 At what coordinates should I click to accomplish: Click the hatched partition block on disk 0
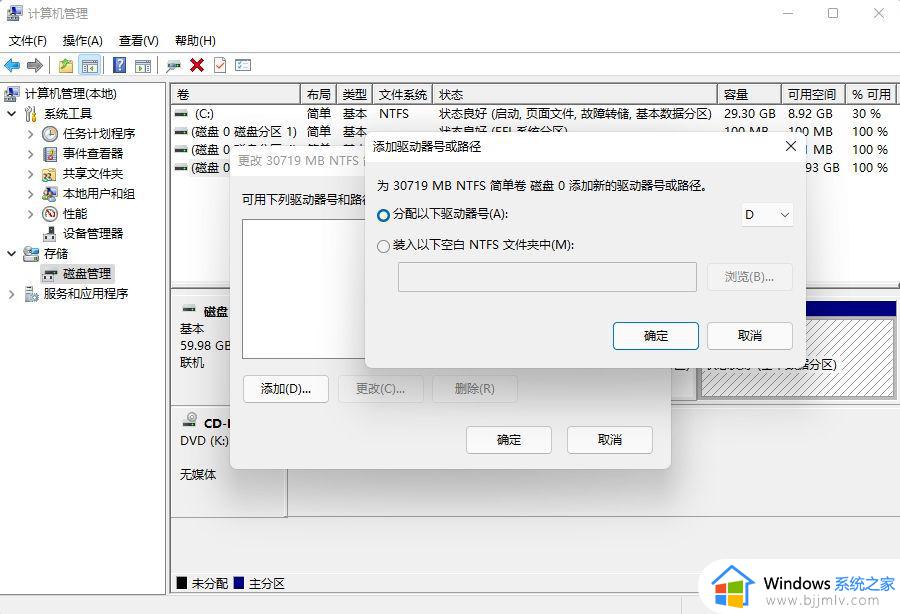tap(798, 357)
